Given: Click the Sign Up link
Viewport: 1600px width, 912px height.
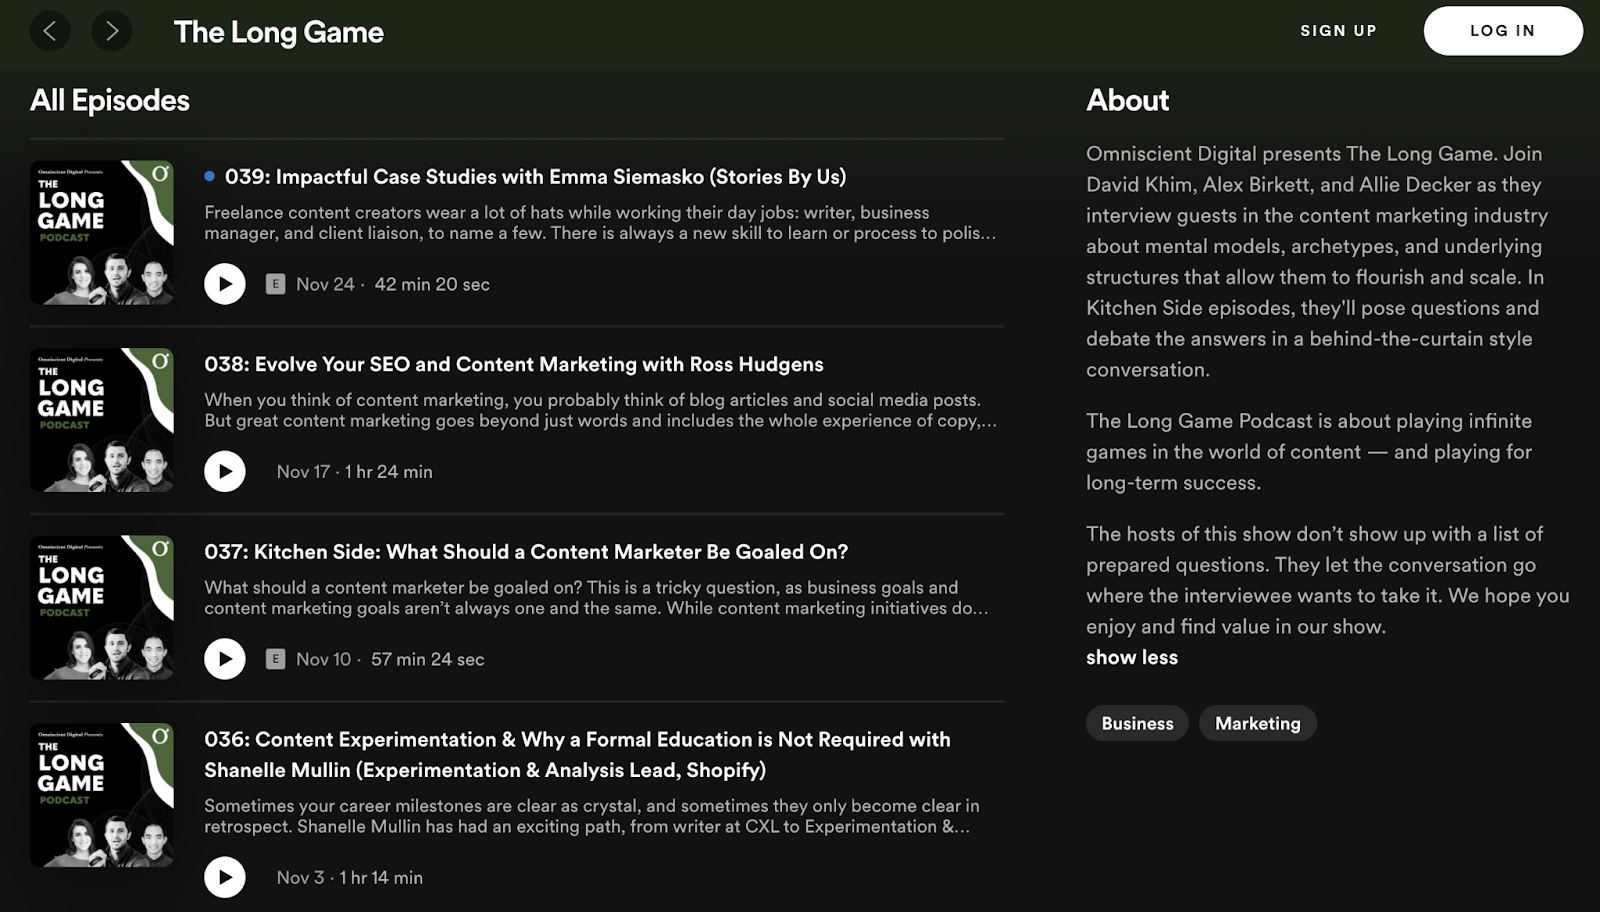Looking at the screenshot, I should [1338, 31].
